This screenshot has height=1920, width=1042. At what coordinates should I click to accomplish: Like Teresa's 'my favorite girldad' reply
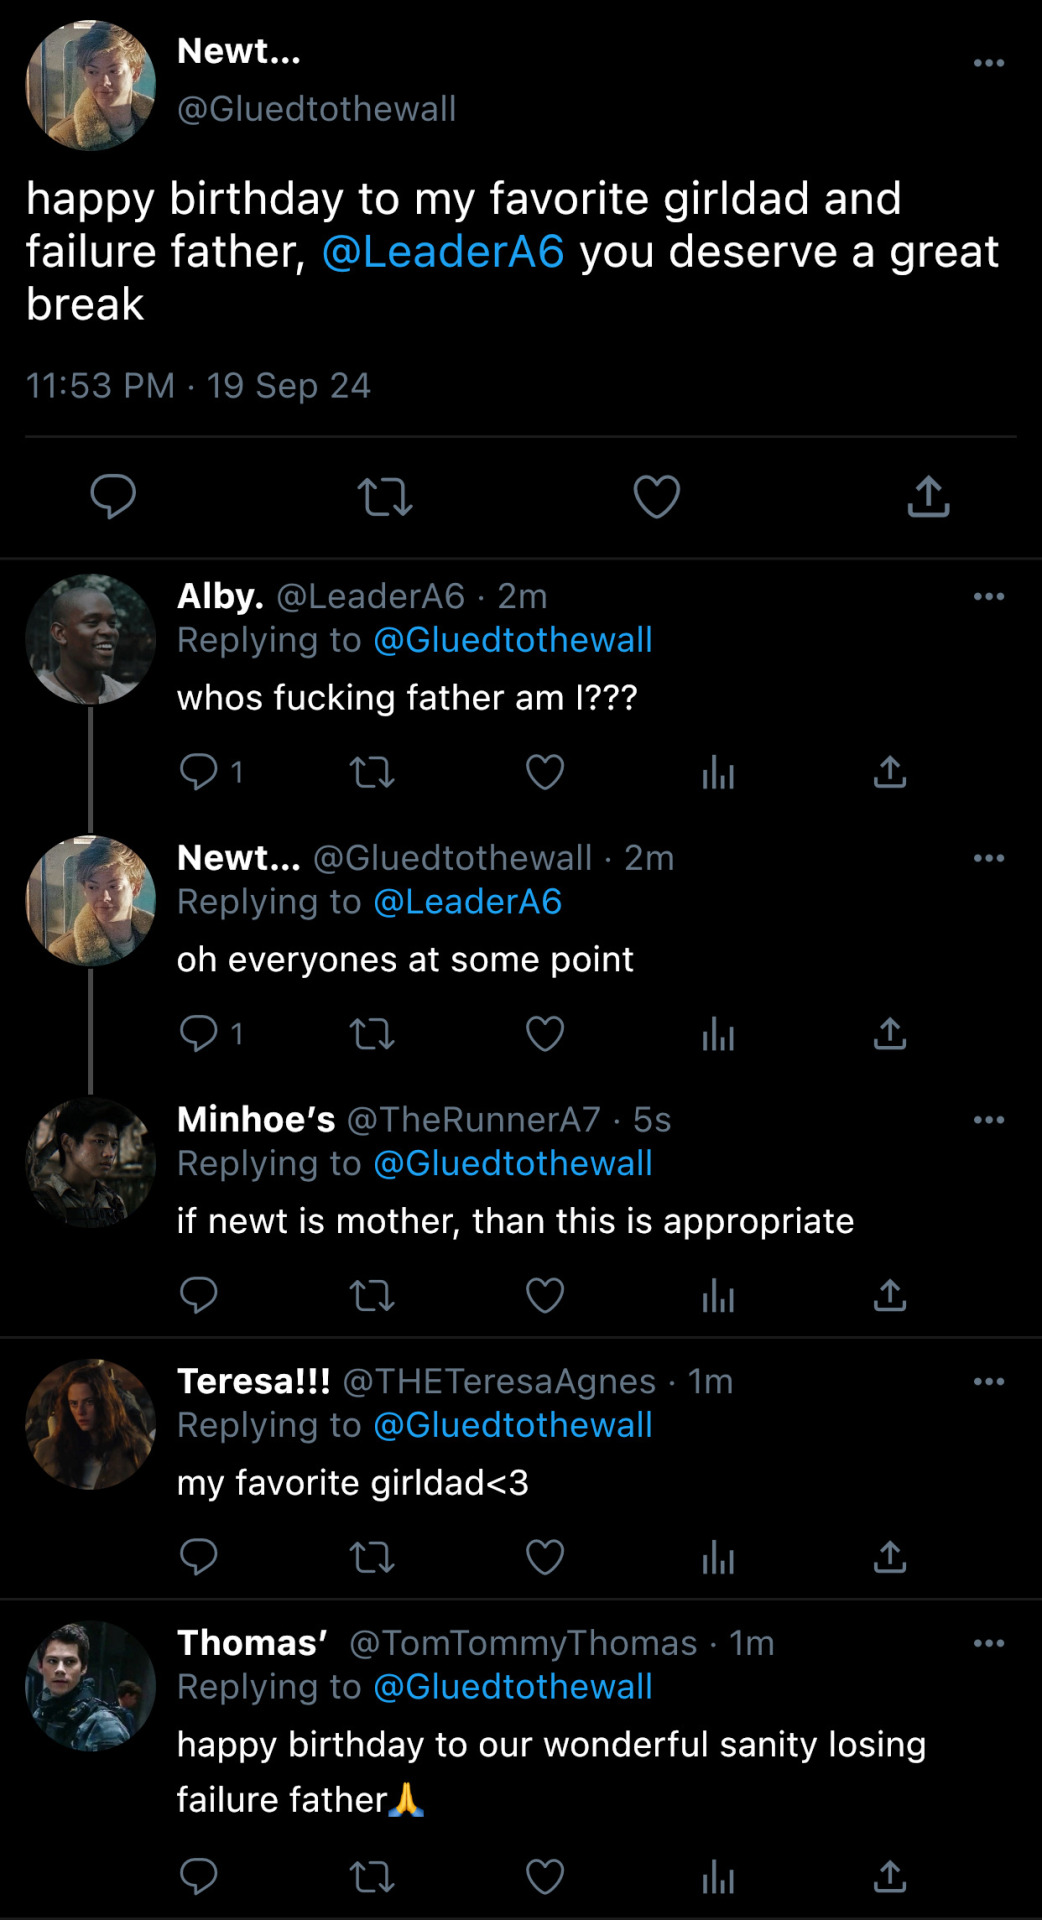click(545, 1557)
